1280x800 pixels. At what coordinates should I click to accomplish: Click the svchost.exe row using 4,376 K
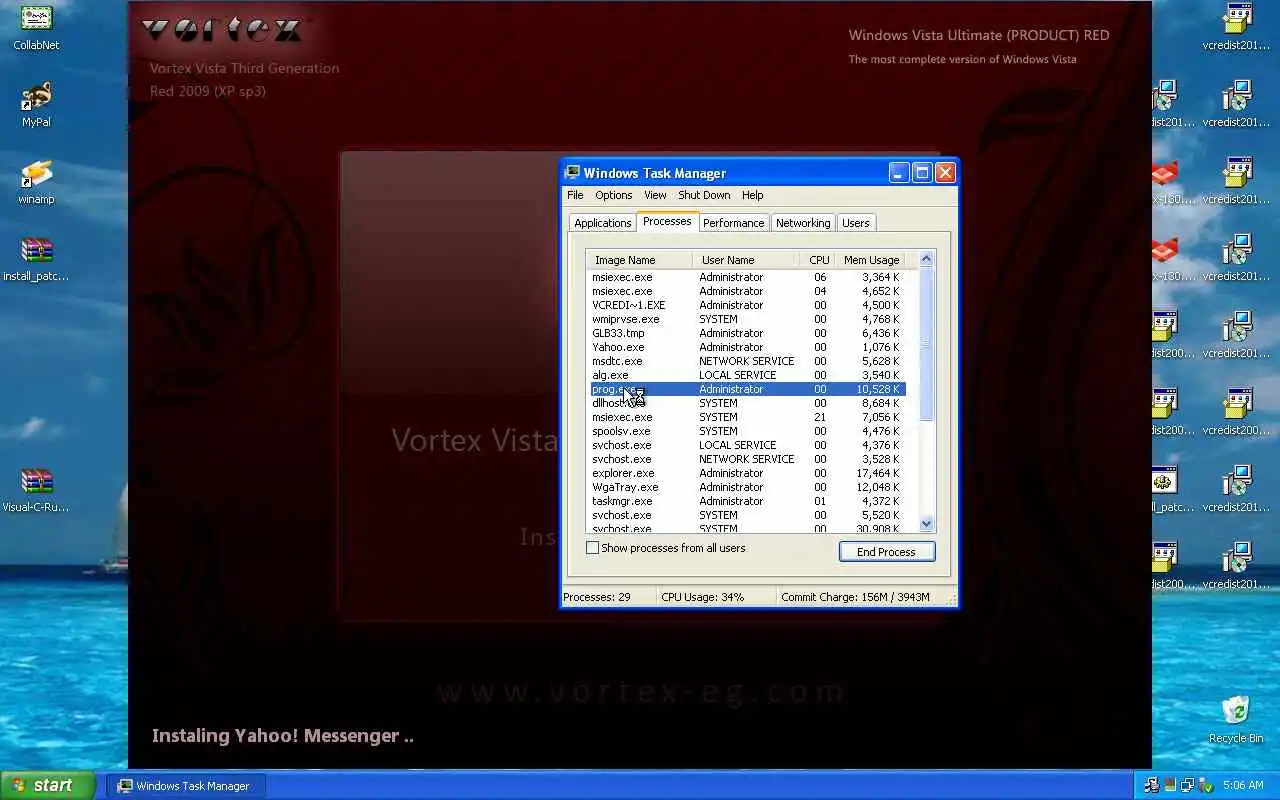746,445
